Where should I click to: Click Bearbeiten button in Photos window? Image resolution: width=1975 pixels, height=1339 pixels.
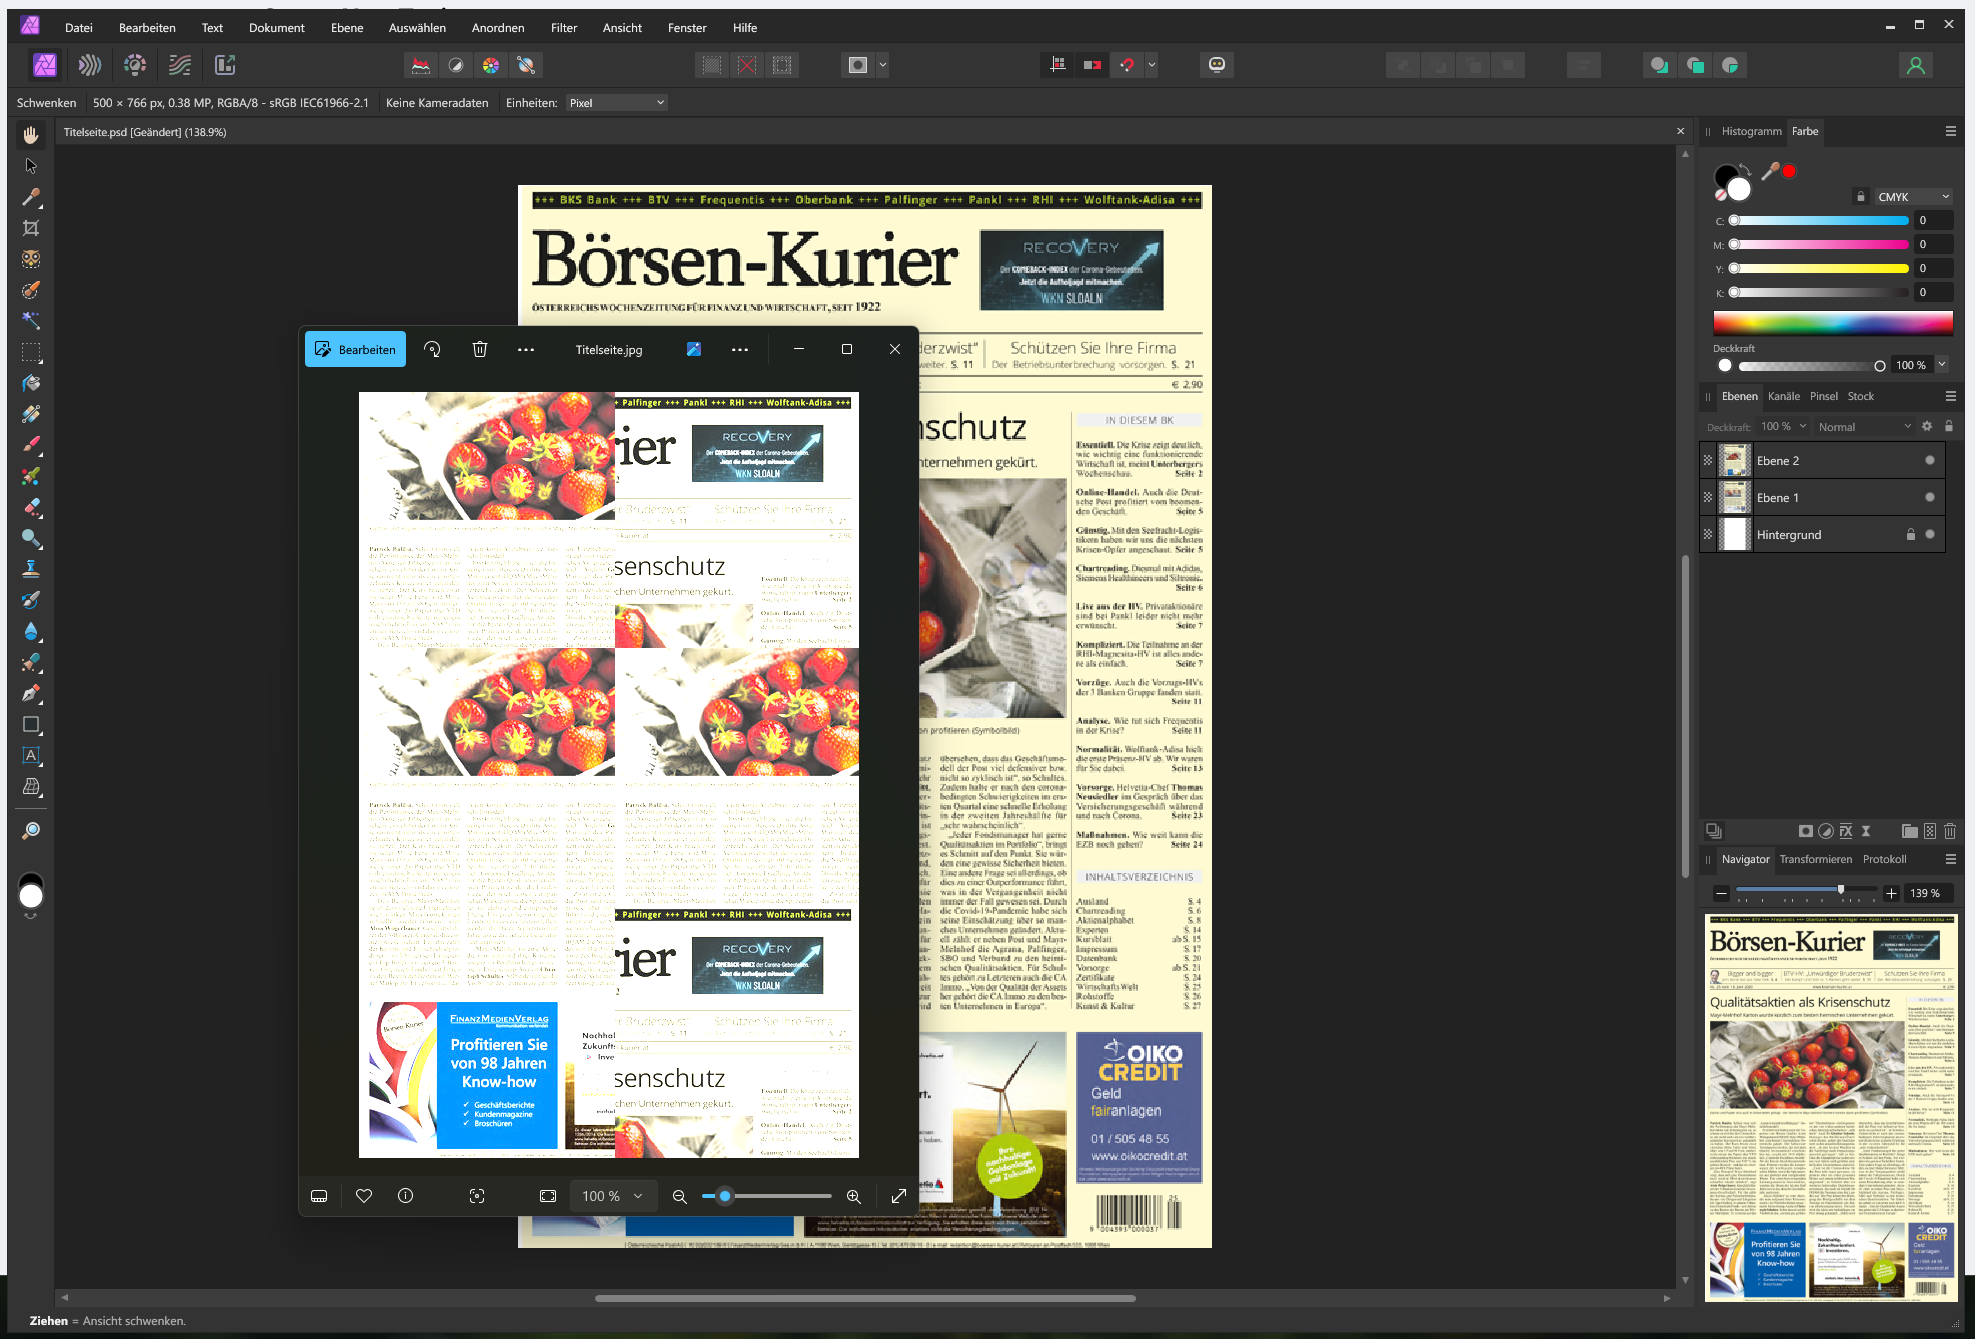click(x=356, y=349)
